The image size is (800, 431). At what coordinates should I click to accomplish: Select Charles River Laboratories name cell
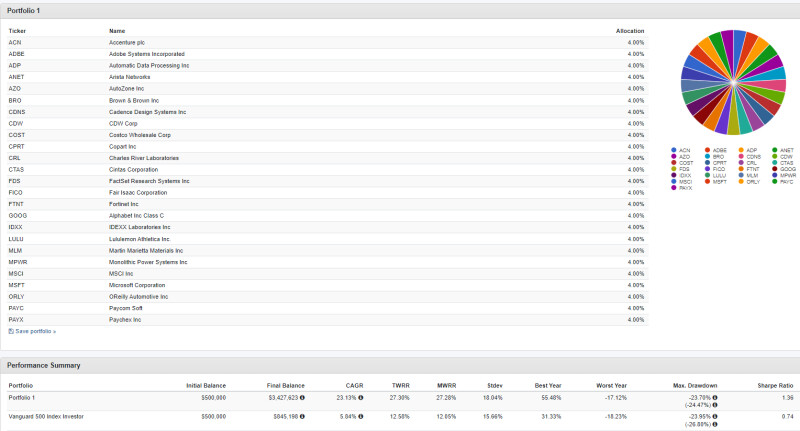point(144,158)
